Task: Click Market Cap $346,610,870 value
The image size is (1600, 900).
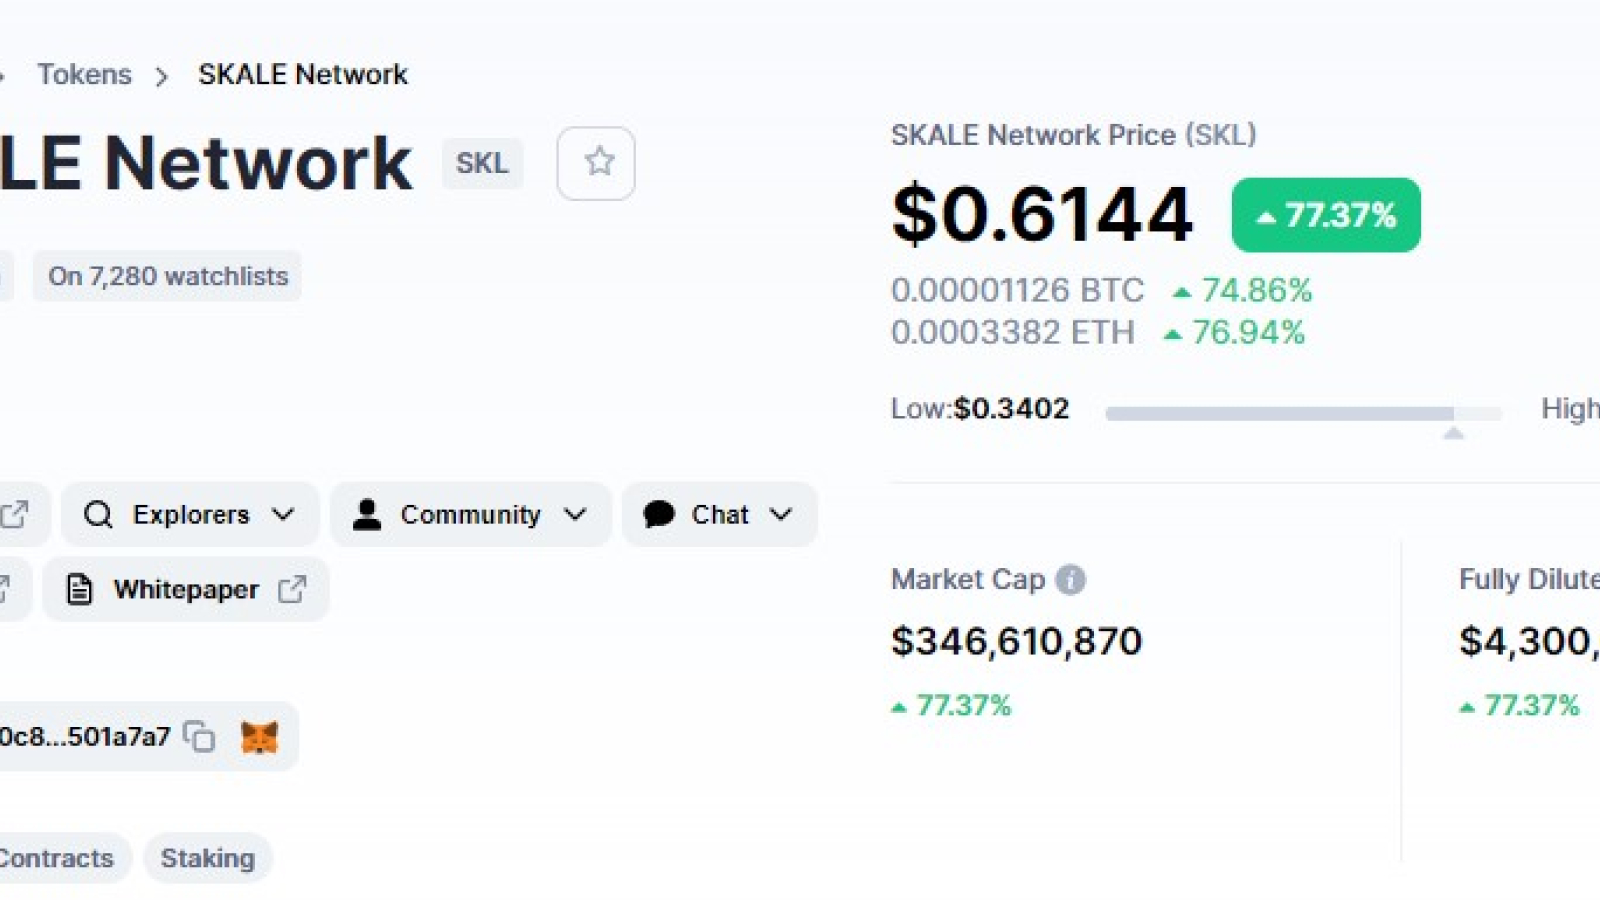Action: tap(1016, 641)
